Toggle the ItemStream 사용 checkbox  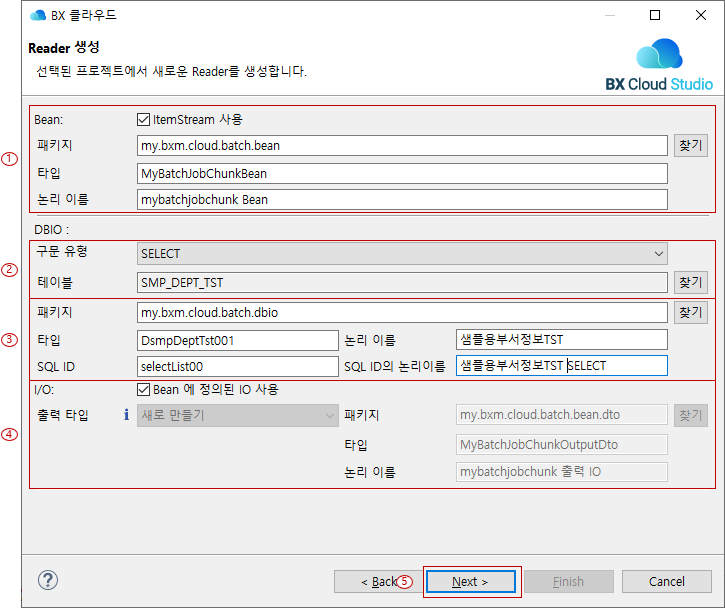coord(144,120)
